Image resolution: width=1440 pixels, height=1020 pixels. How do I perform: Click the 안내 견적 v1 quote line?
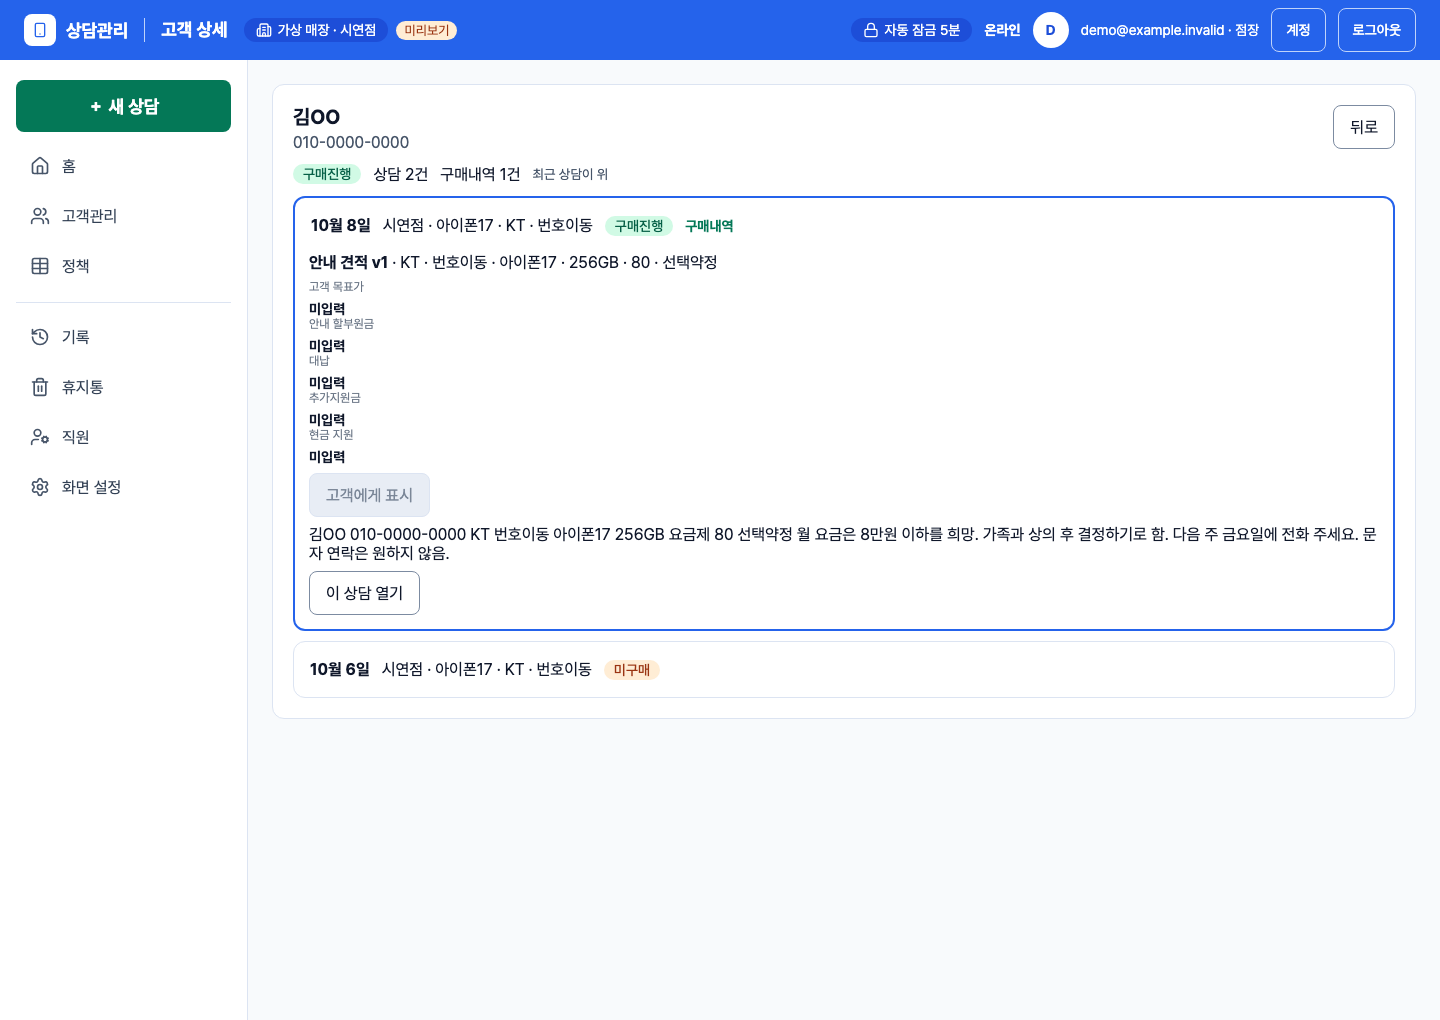click(x=513, y=262)
